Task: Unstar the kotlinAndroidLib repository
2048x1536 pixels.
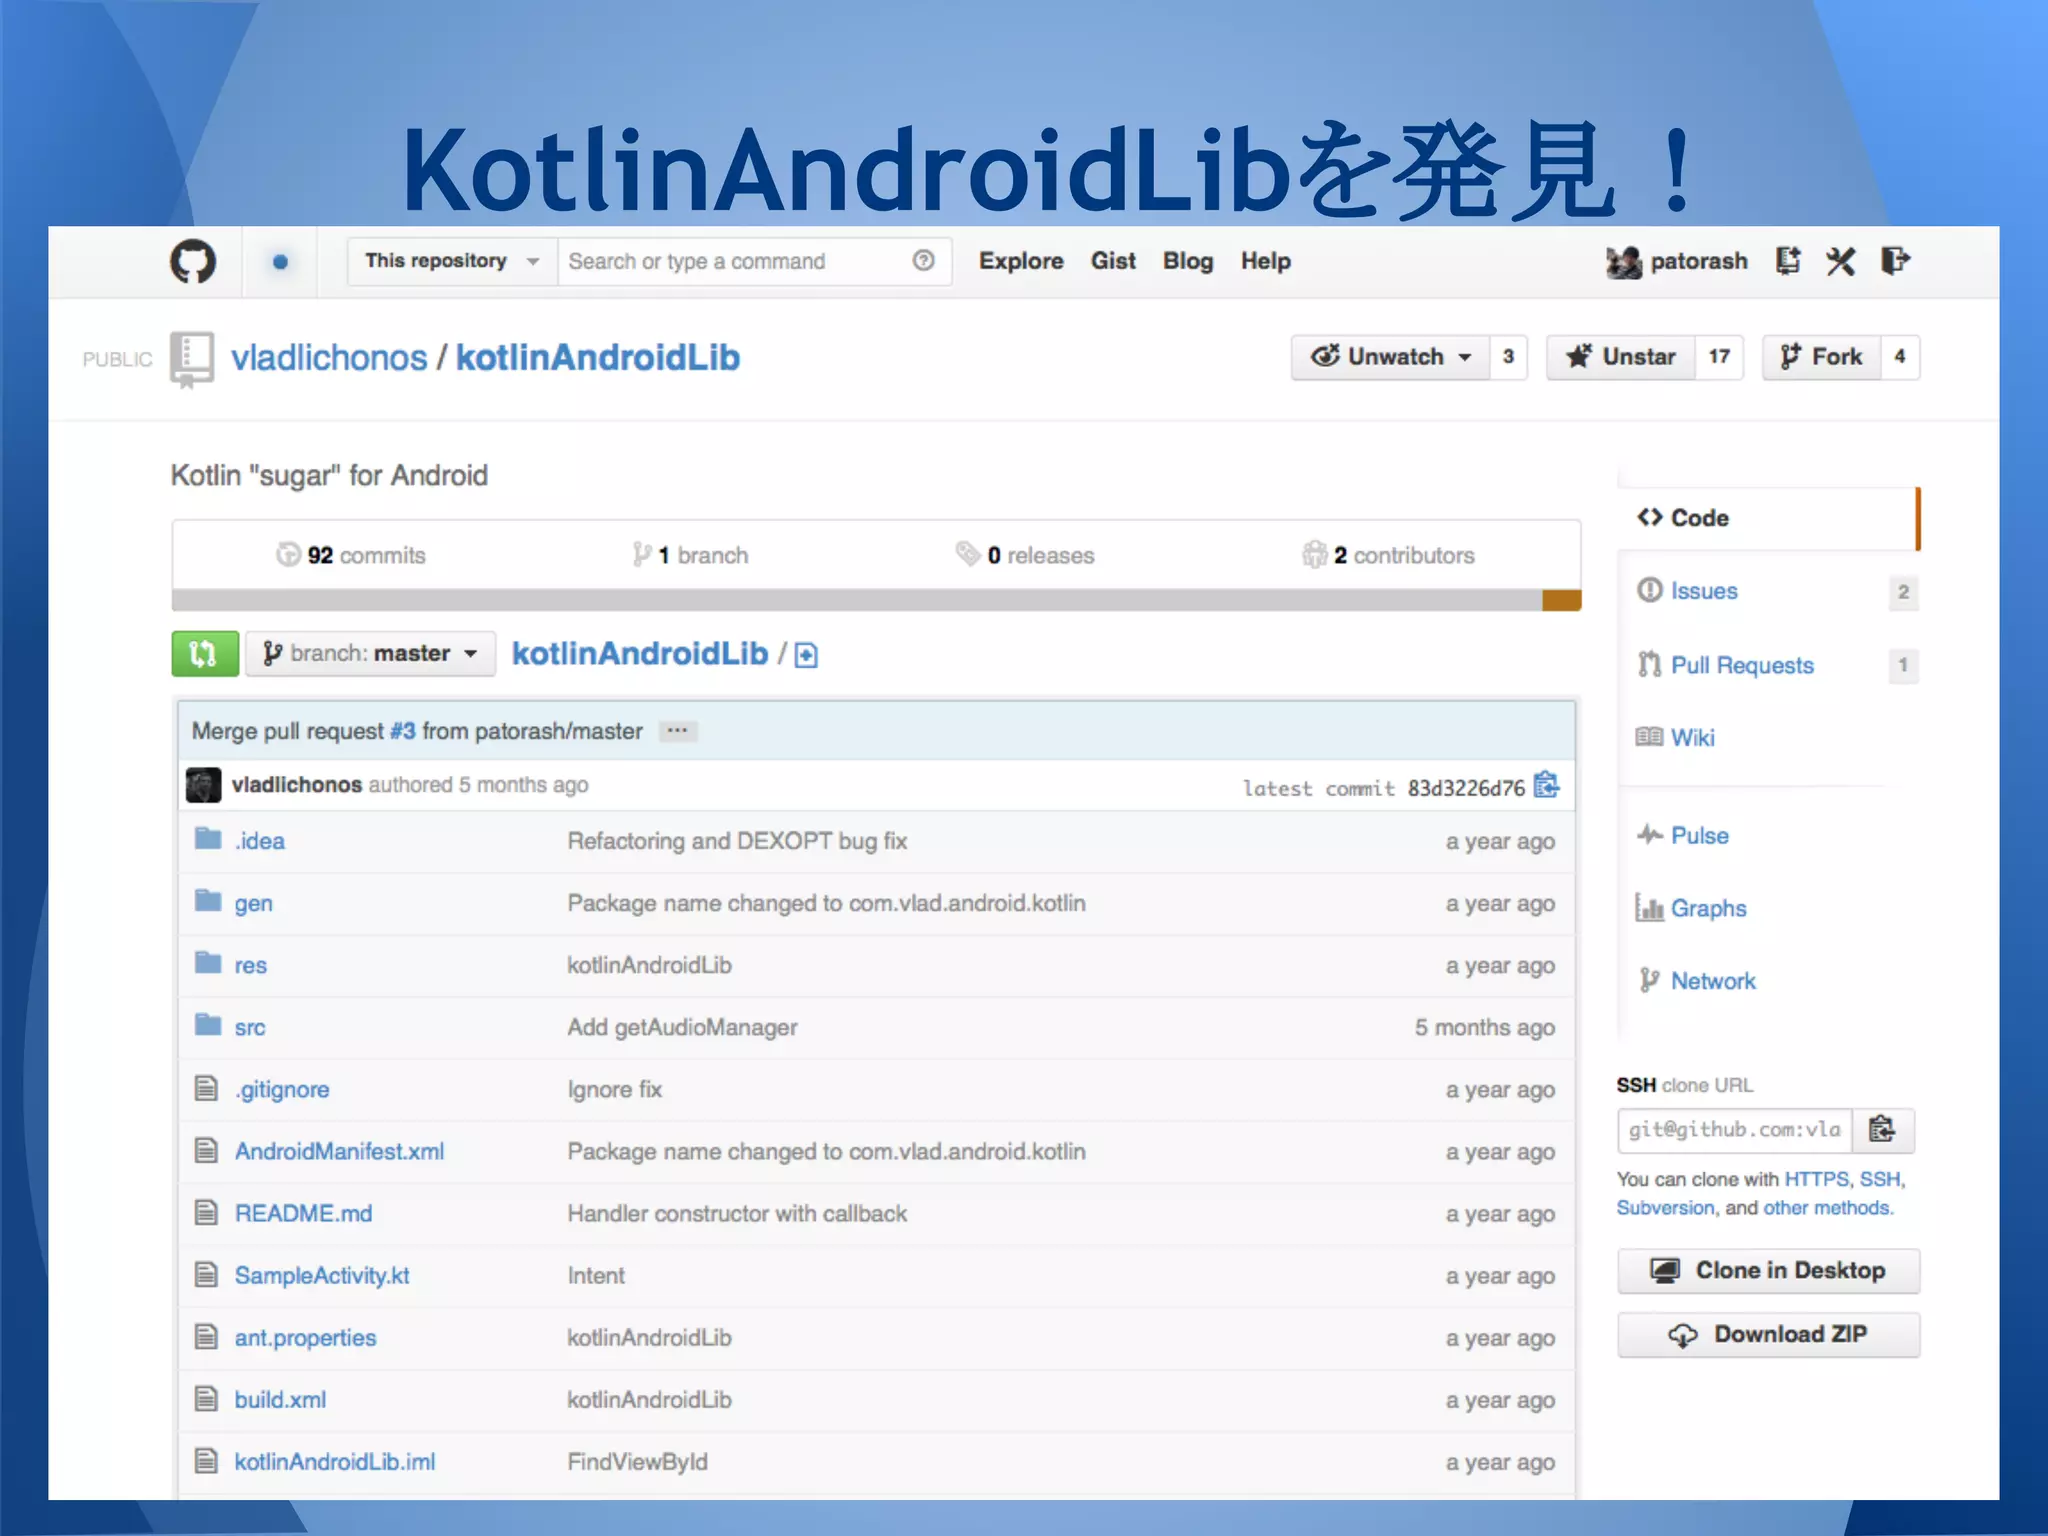Action: (x=1621, y=357)
